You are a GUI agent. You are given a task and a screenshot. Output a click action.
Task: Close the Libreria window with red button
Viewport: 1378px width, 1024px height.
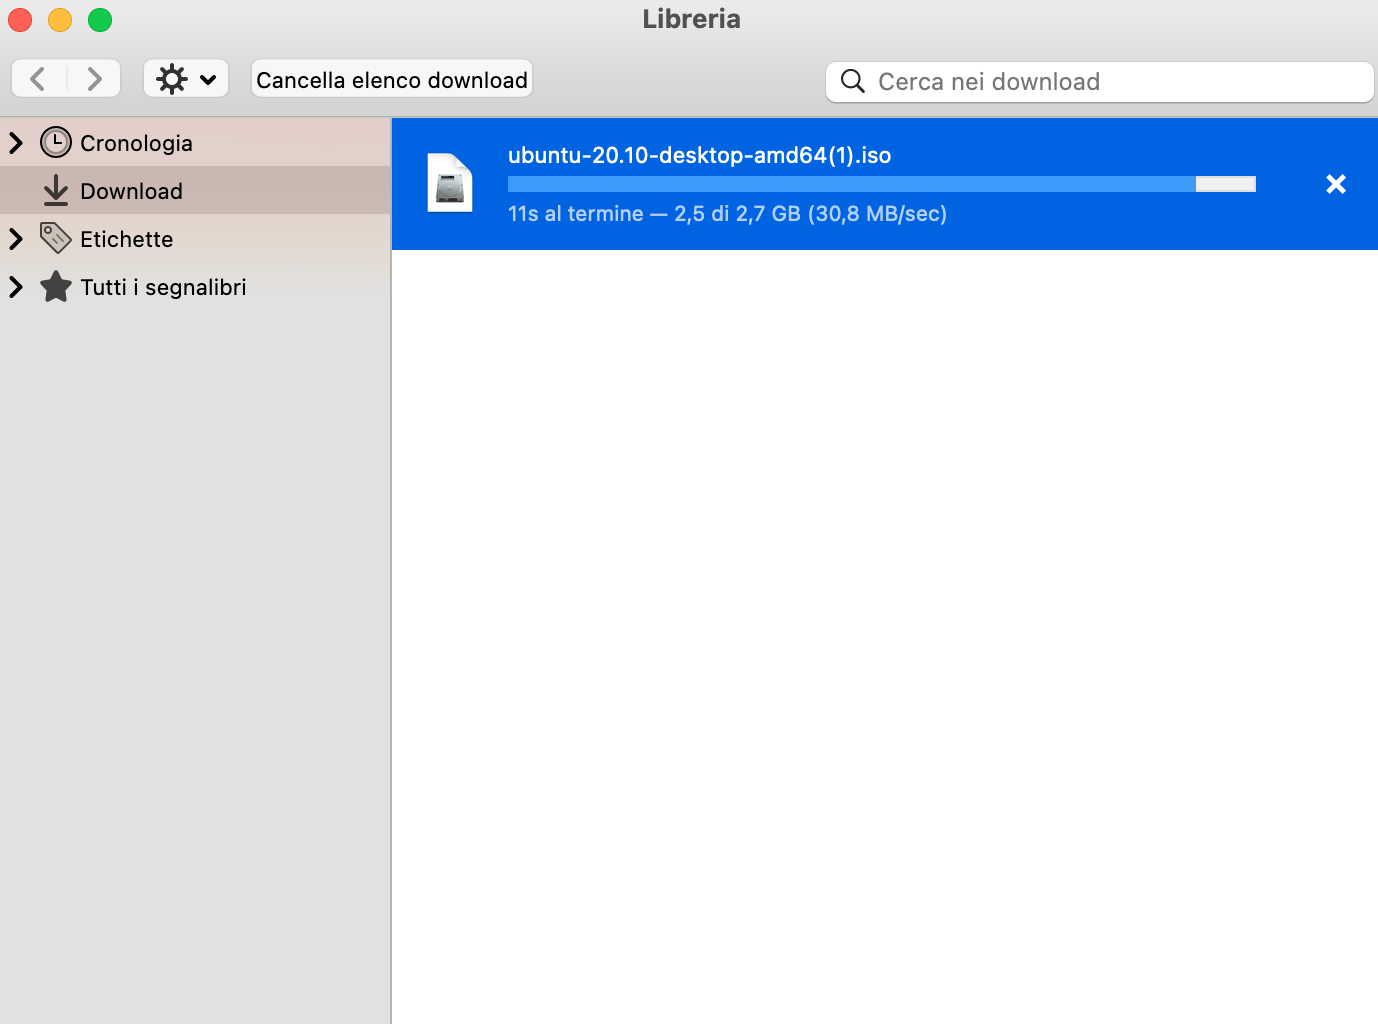[x=20, y=20]
